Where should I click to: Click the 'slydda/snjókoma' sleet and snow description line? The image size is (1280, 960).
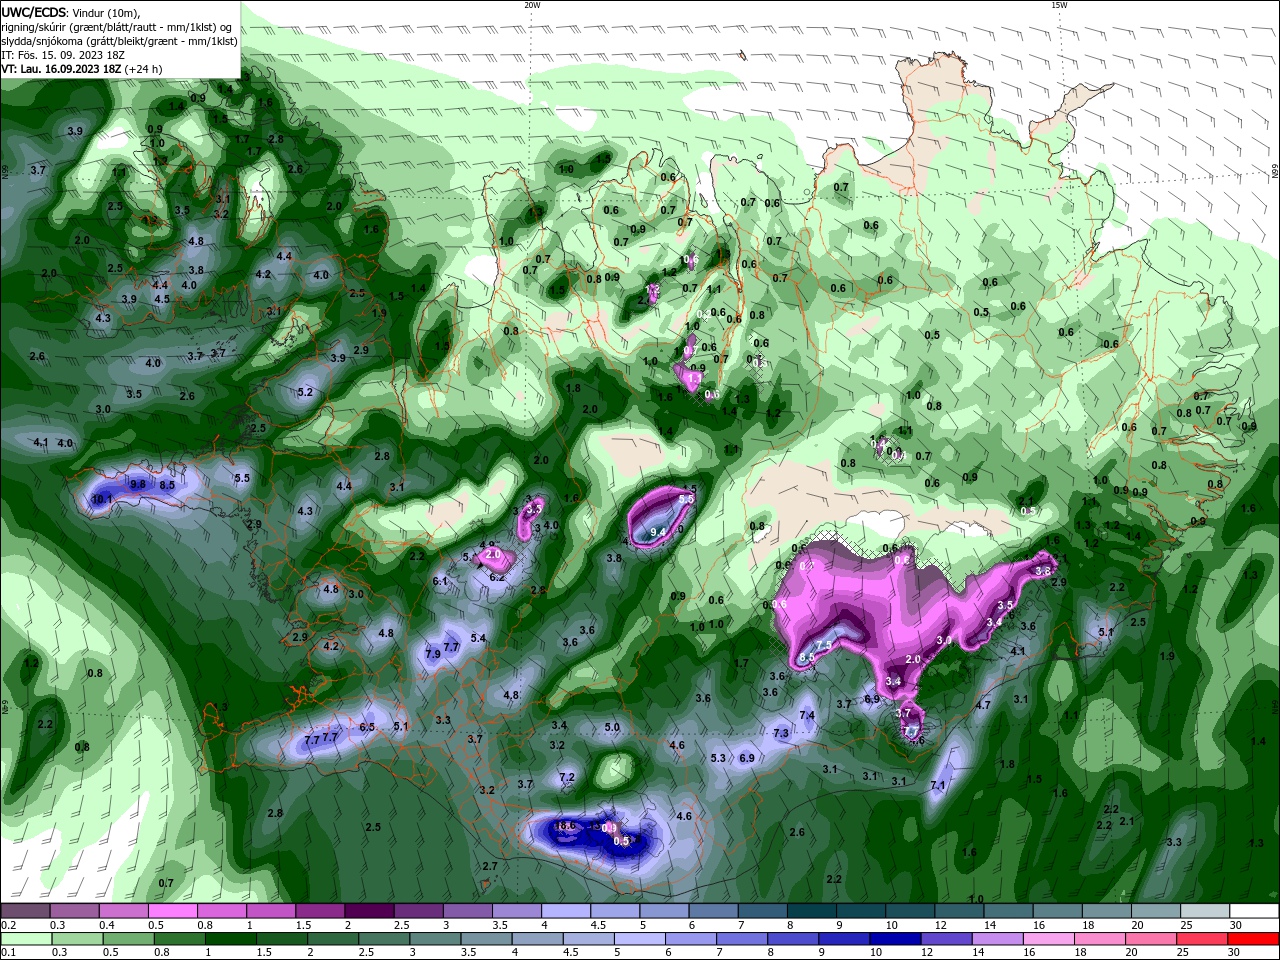pyautogui.click(x=119, y=41)
